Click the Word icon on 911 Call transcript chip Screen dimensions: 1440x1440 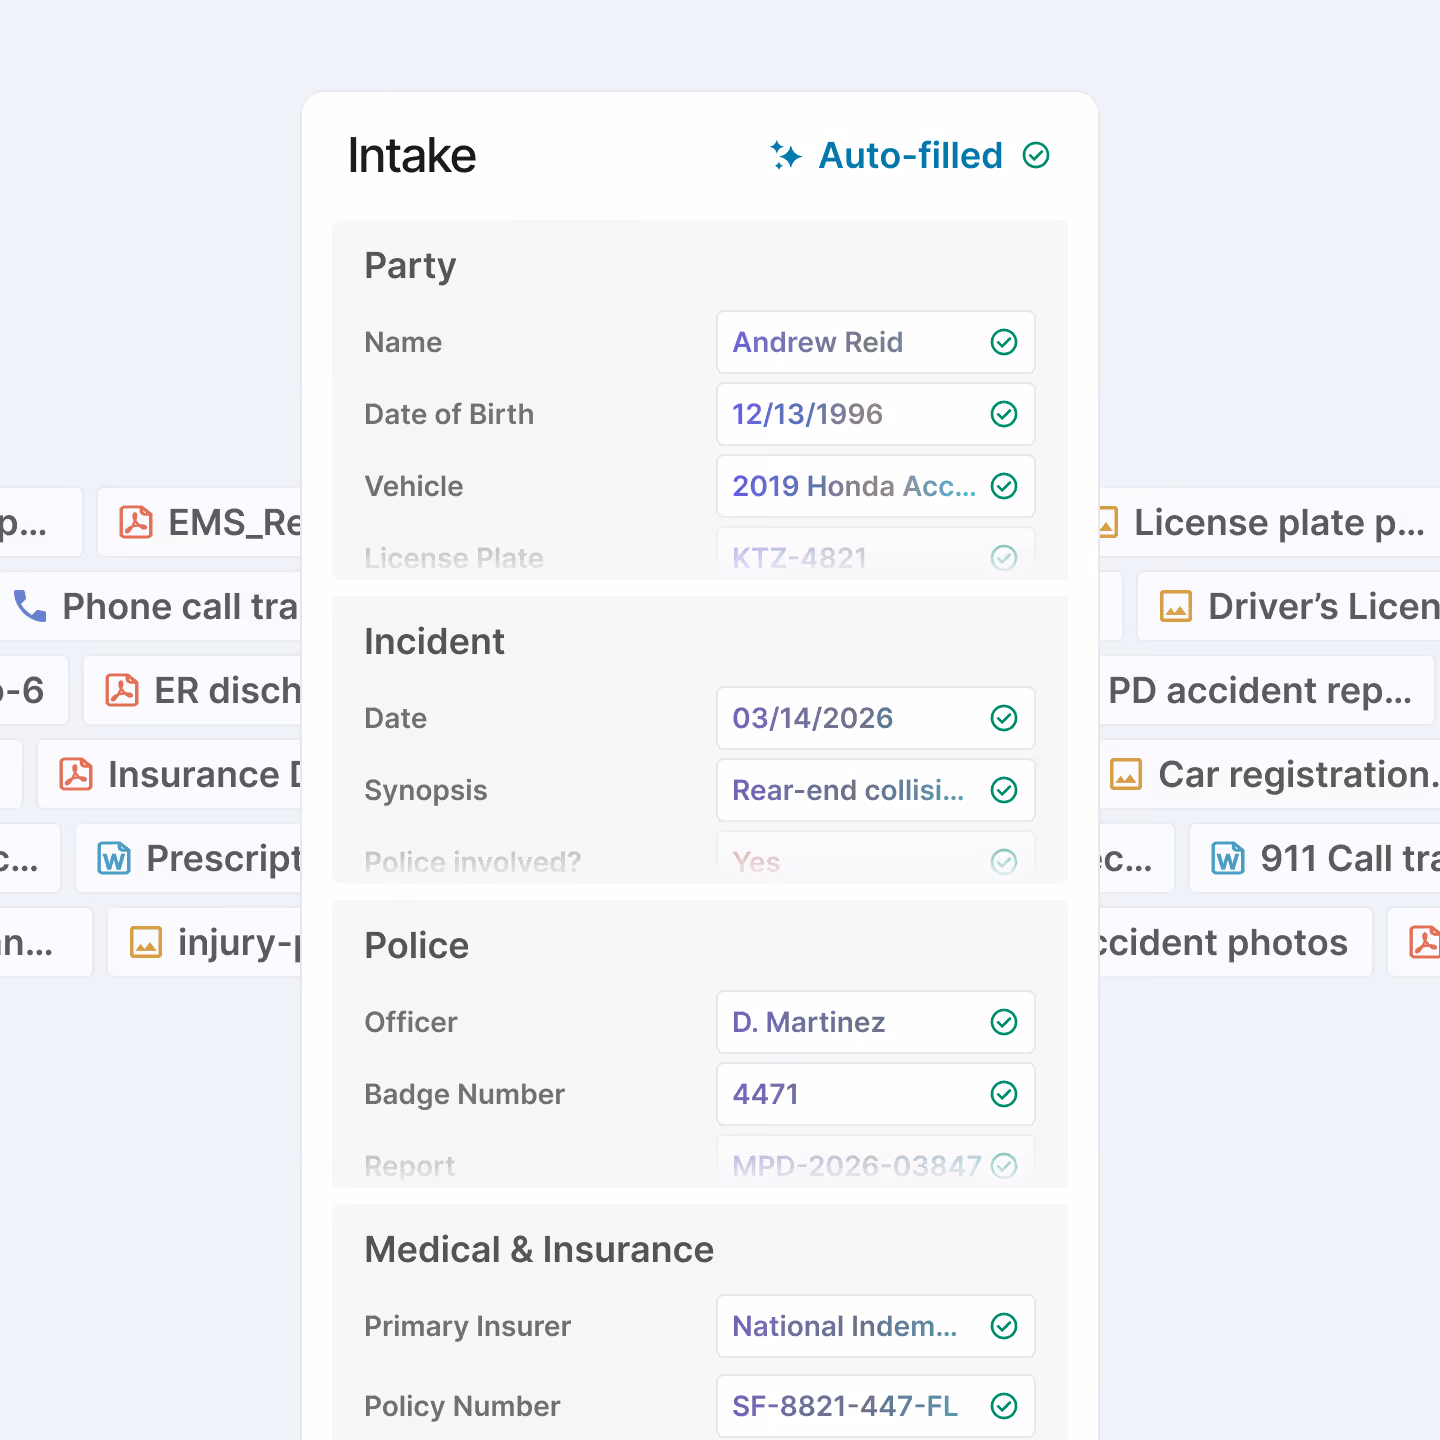click(x=1228, y=858)
